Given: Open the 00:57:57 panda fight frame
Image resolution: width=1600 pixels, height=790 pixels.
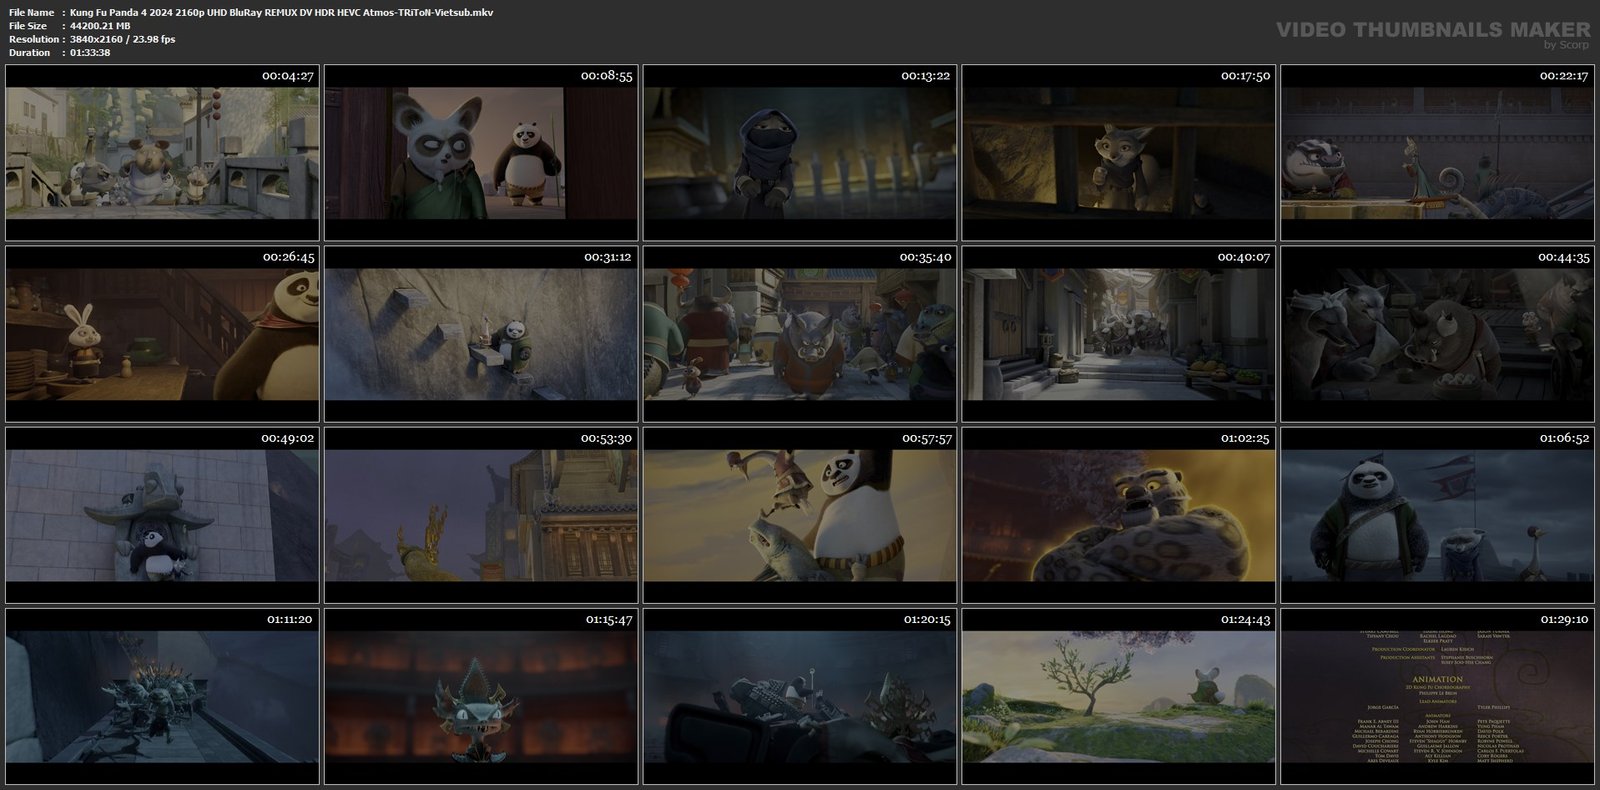Looking at the screenshot, I should pyautogui.click(x=800, y=515).
